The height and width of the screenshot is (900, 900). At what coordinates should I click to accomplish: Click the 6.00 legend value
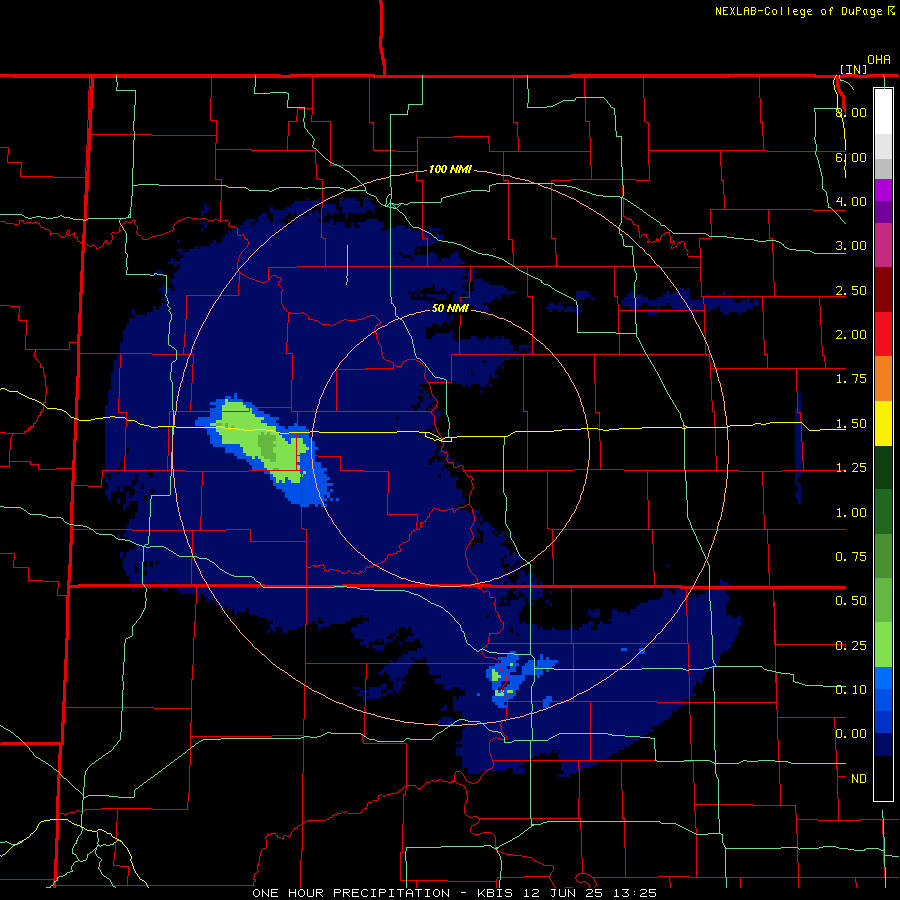tap(851, 157)
